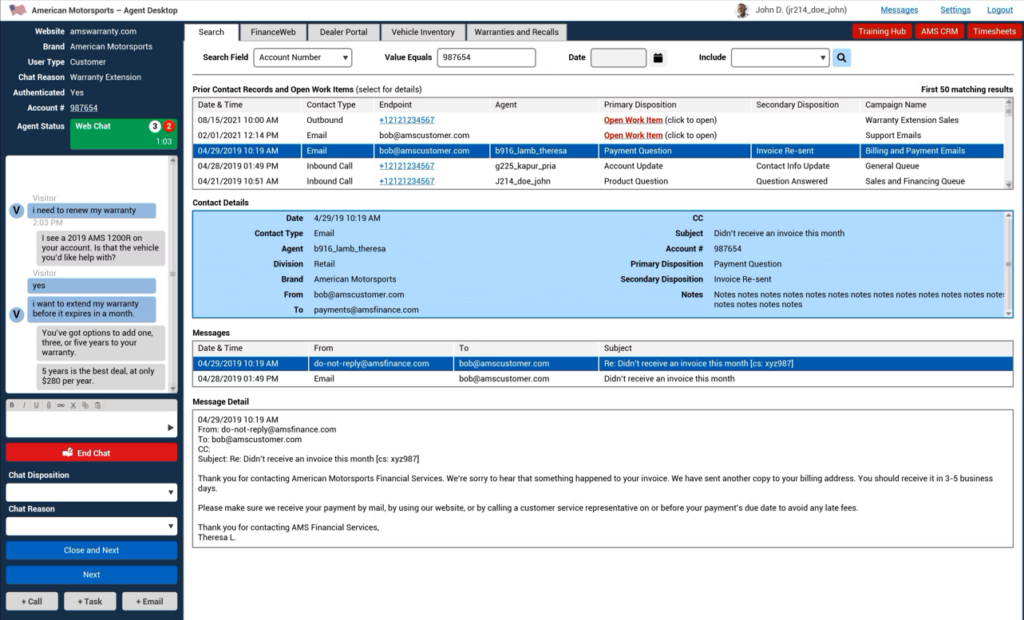Click phone link in 04/21/2019 row

tap(406, 181)
